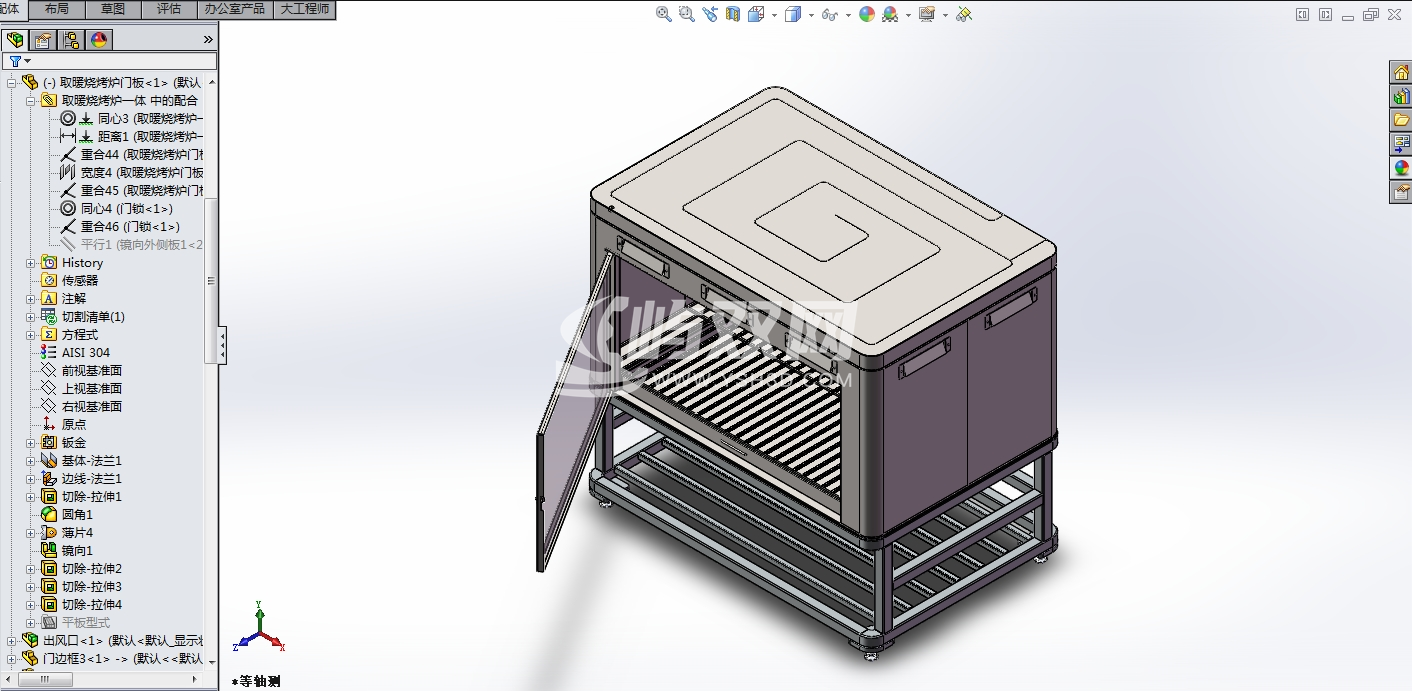Expand the 钣金 sheet metal feature
Image resolution: width=1412 pixels, height=691 pixels.
pos(30,443)
